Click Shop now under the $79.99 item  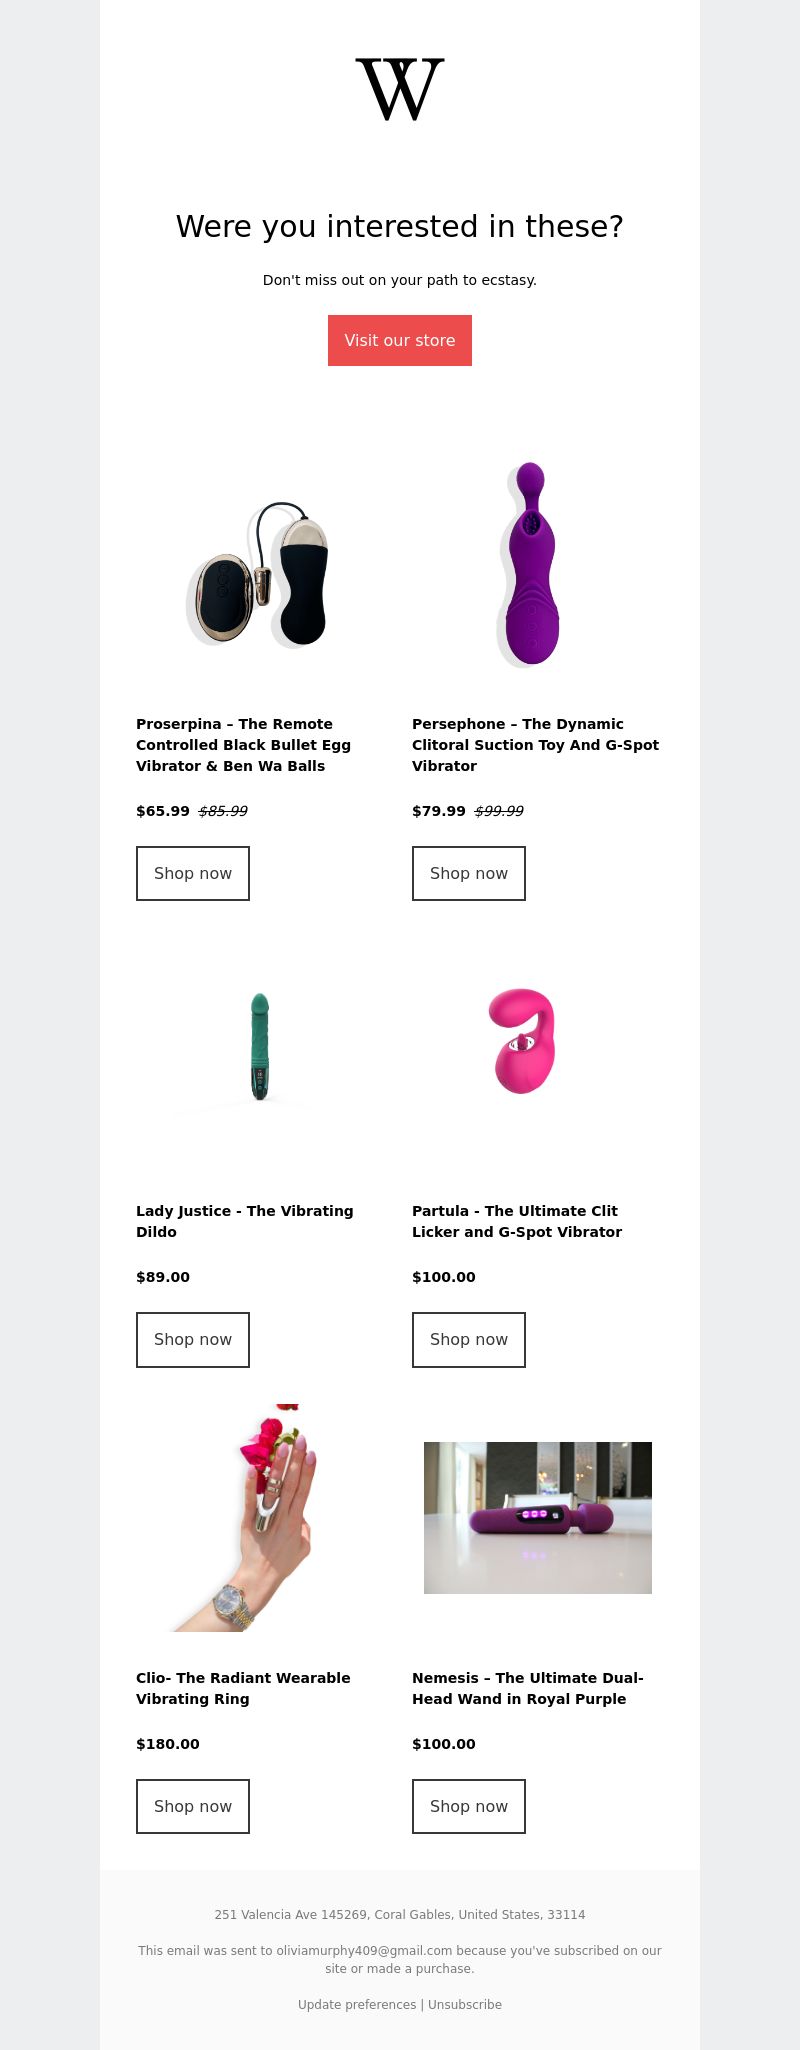click(469, 873)
